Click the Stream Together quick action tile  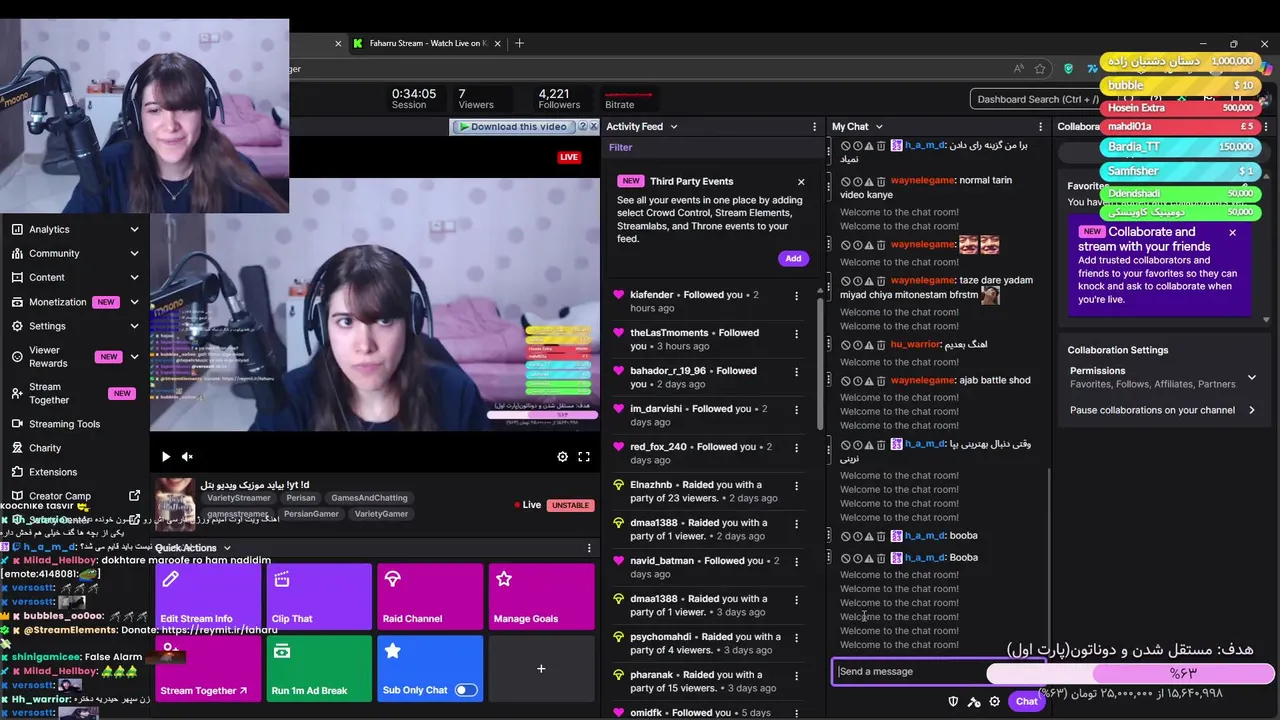pos(208,668)
